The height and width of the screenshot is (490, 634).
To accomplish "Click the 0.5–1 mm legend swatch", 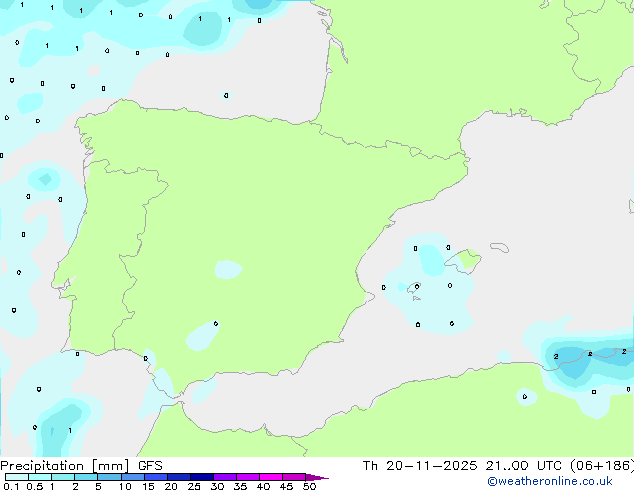I will (x=40, y=477).
